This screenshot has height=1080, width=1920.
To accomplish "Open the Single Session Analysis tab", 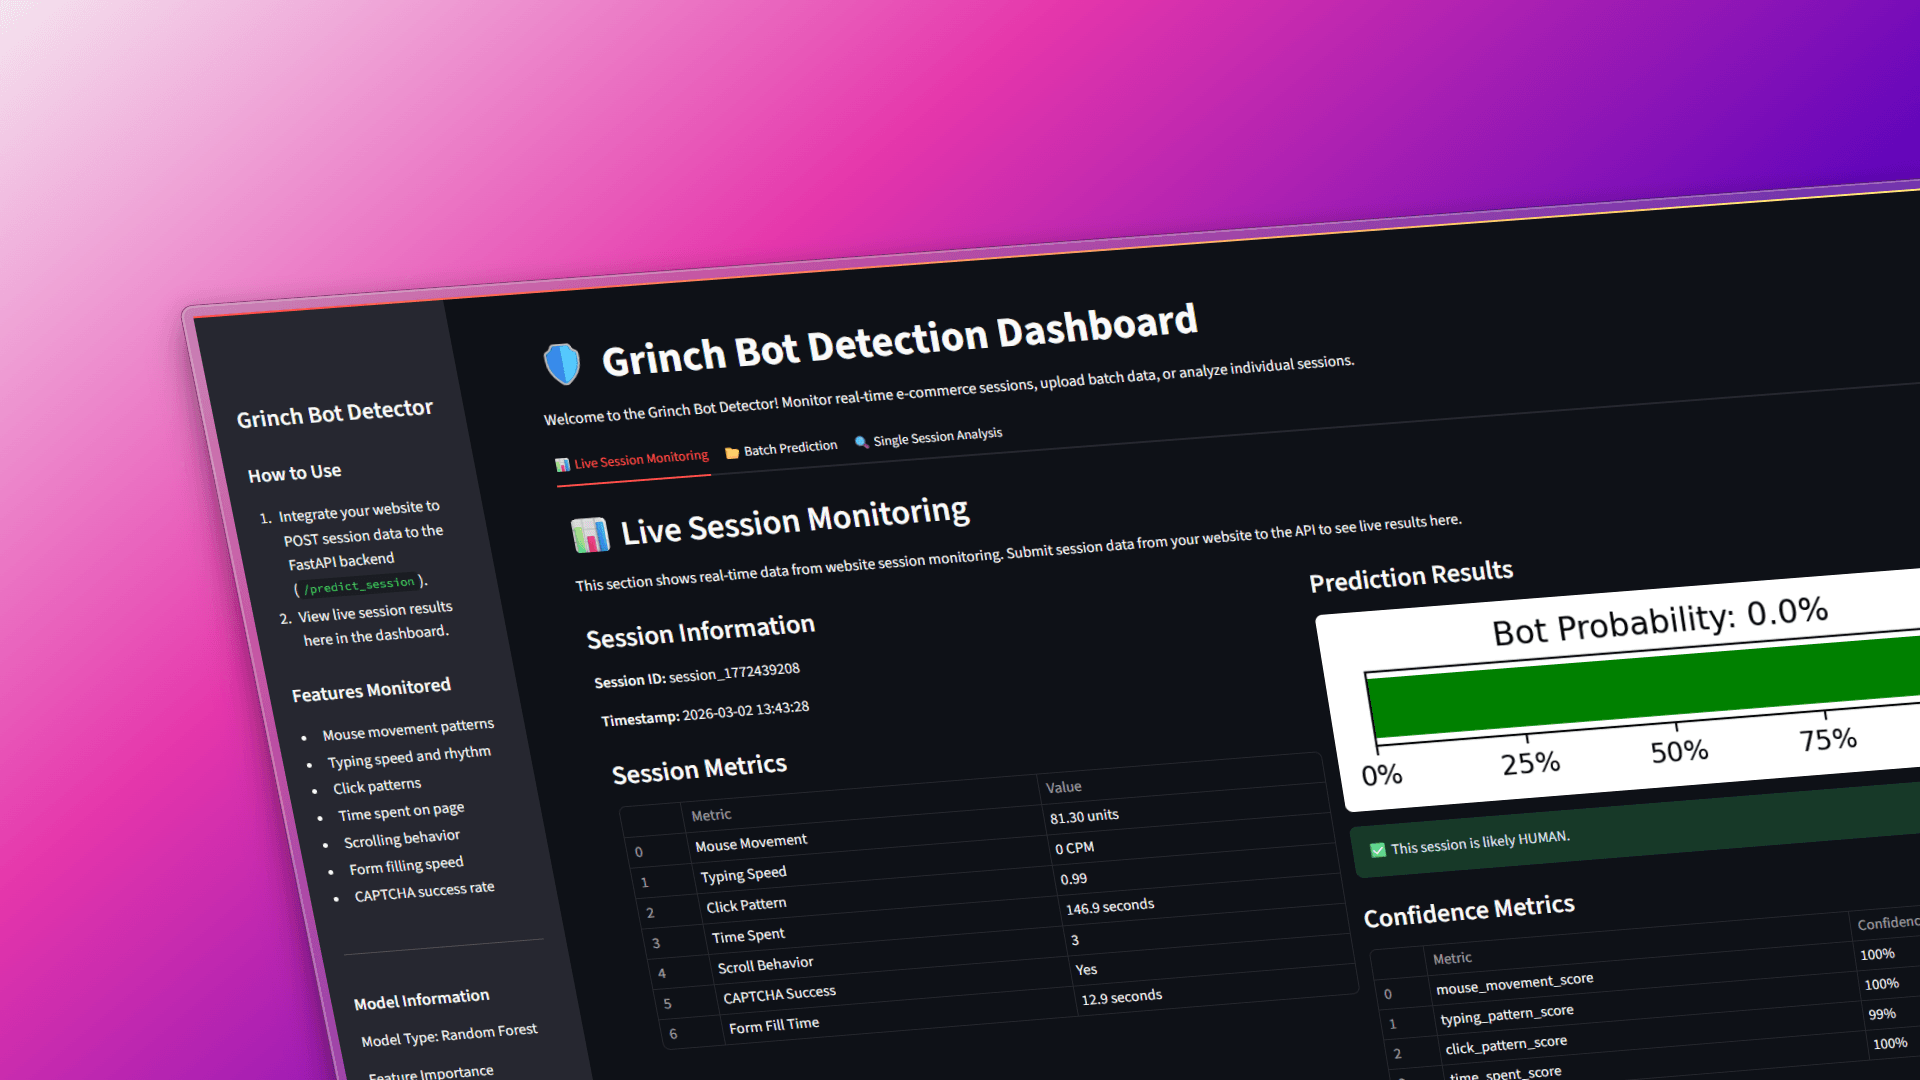I will (x=936, y=437).
